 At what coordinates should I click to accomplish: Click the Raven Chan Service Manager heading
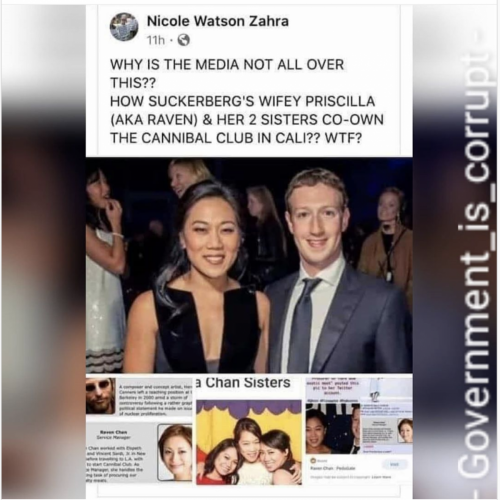point(115,434)
